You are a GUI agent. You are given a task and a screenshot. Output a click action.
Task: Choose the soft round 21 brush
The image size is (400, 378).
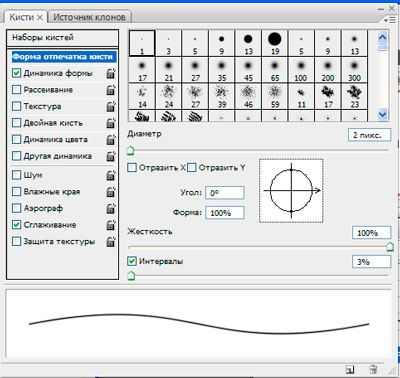(x=169, y=70)
